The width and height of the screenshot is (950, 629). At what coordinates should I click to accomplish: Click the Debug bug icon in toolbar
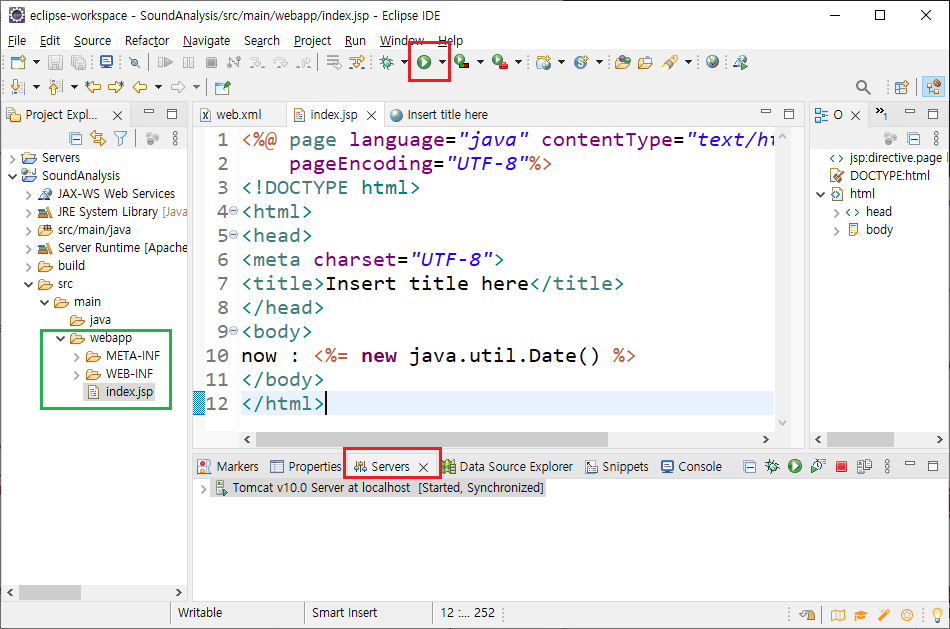pos(386,62)
